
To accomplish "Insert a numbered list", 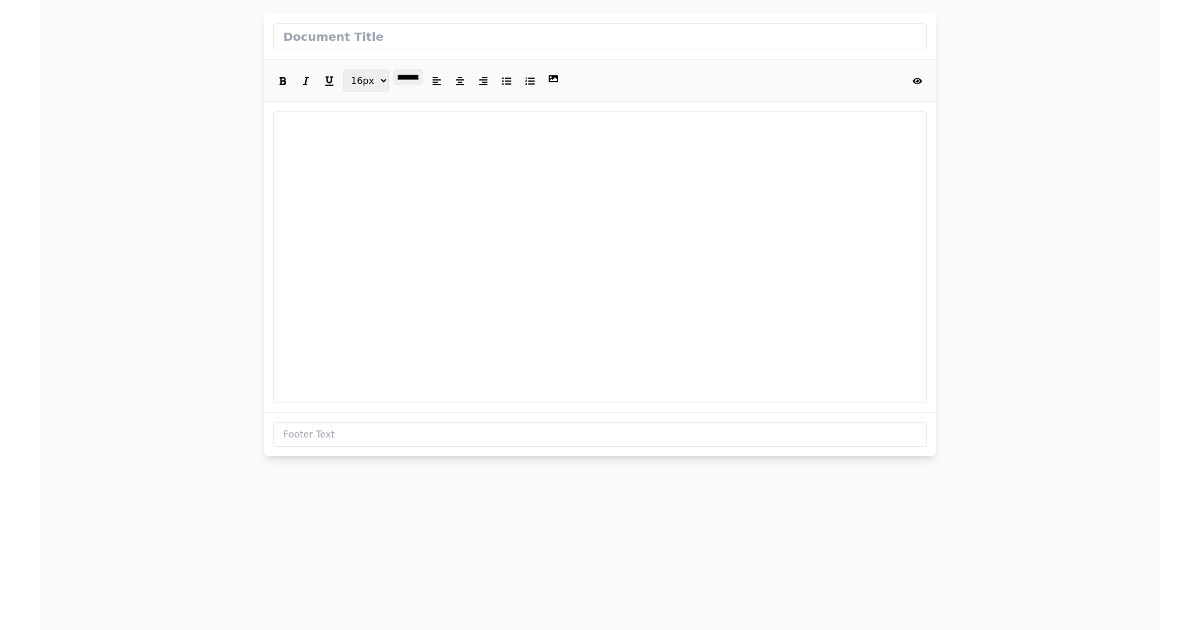I will pos(530,81).
